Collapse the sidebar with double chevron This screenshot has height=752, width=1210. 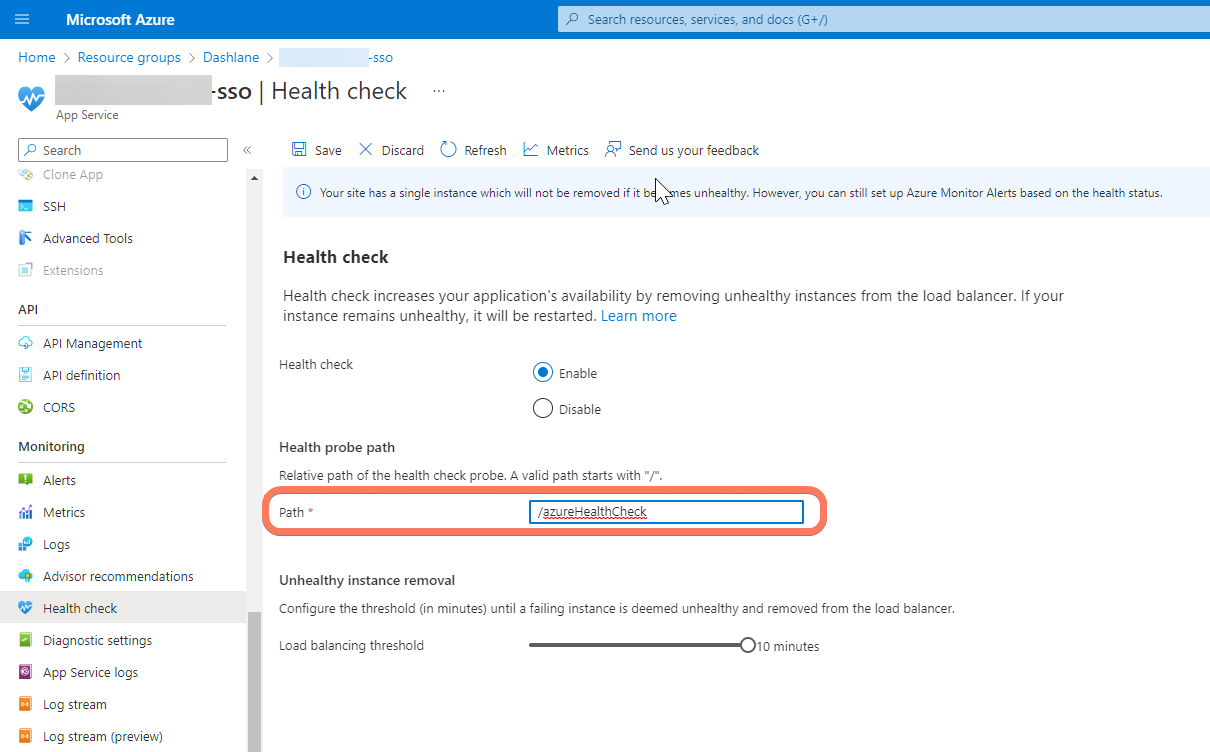[x=247, y=150]
